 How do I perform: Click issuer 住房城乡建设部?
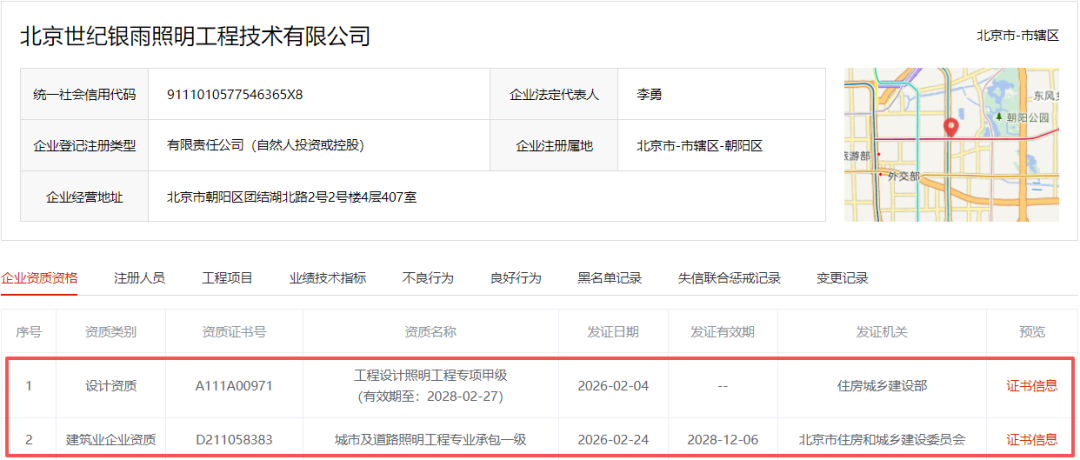(x=882, y=386)
